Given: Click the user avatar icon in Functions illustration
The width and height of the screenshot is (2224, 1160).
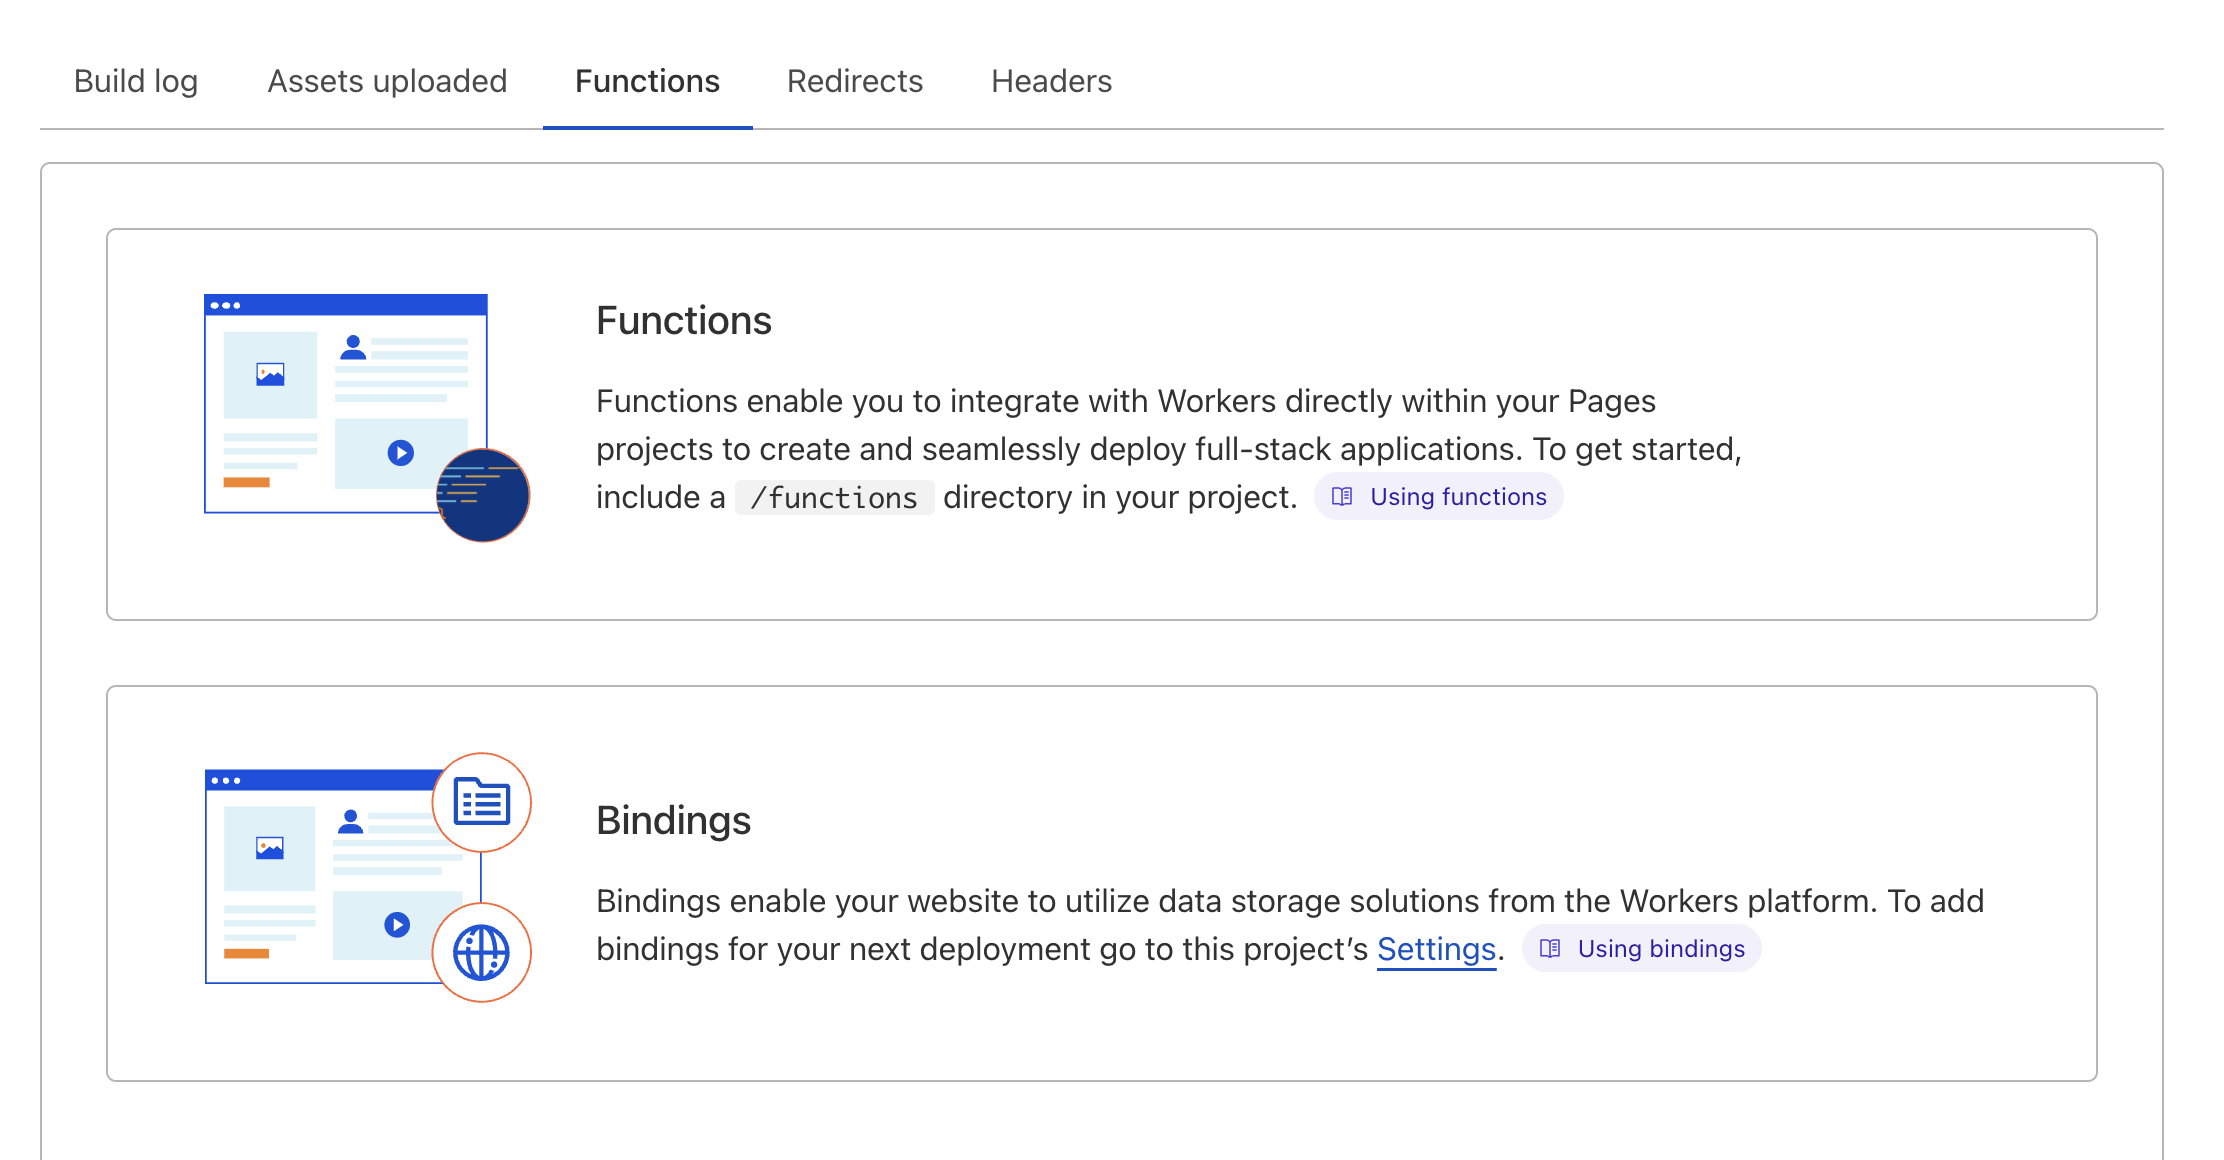Looking at the screenshot, I should [x=353, y=347].
